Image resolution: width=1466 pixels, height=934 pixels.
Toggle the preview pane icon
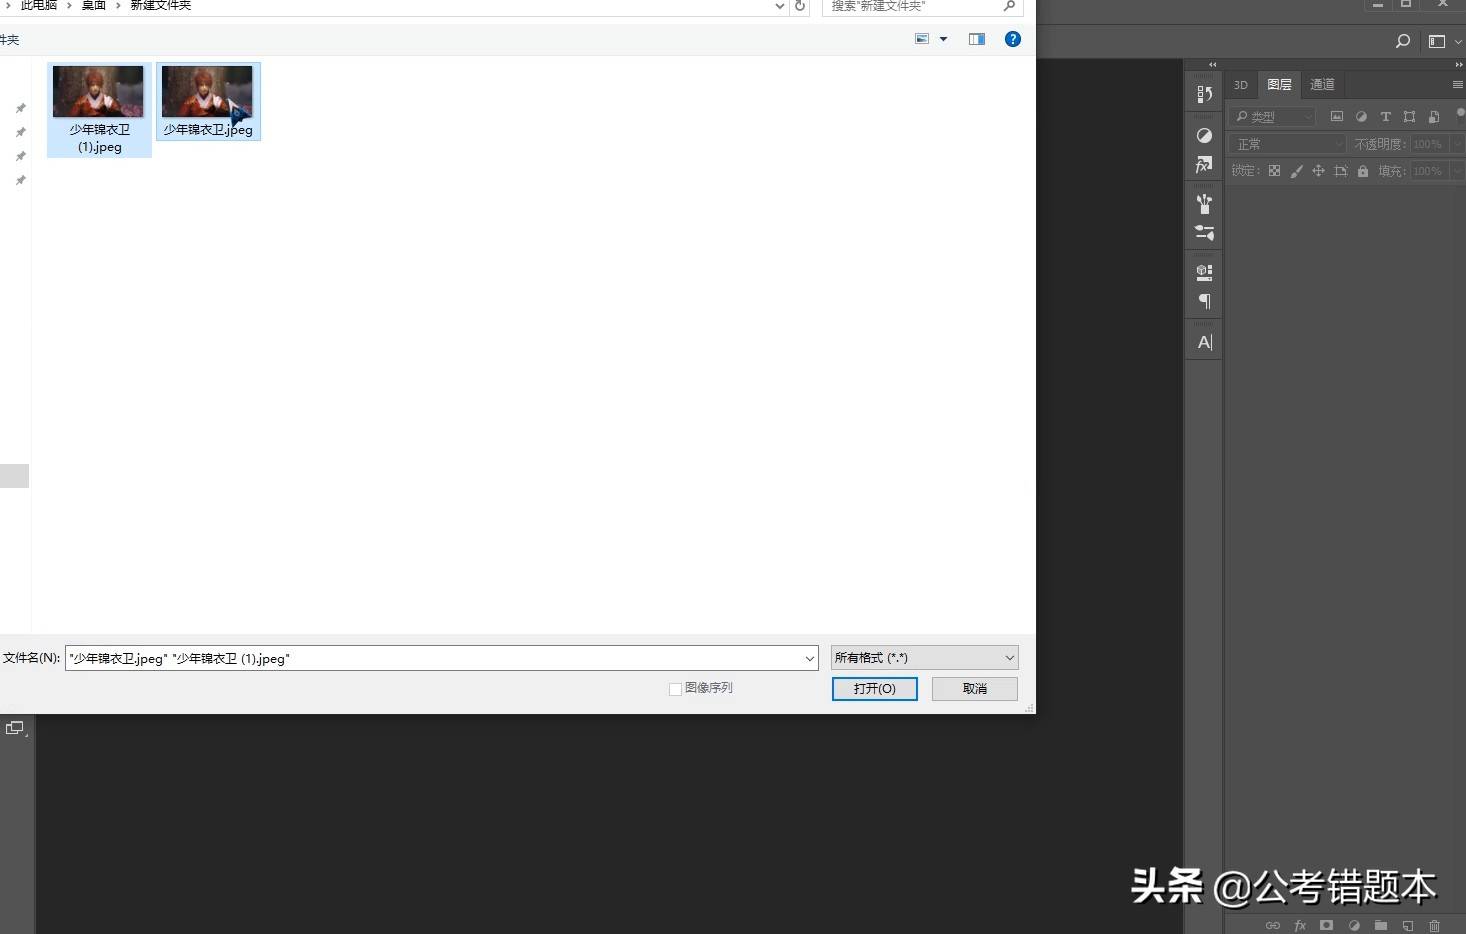(977, 39)
